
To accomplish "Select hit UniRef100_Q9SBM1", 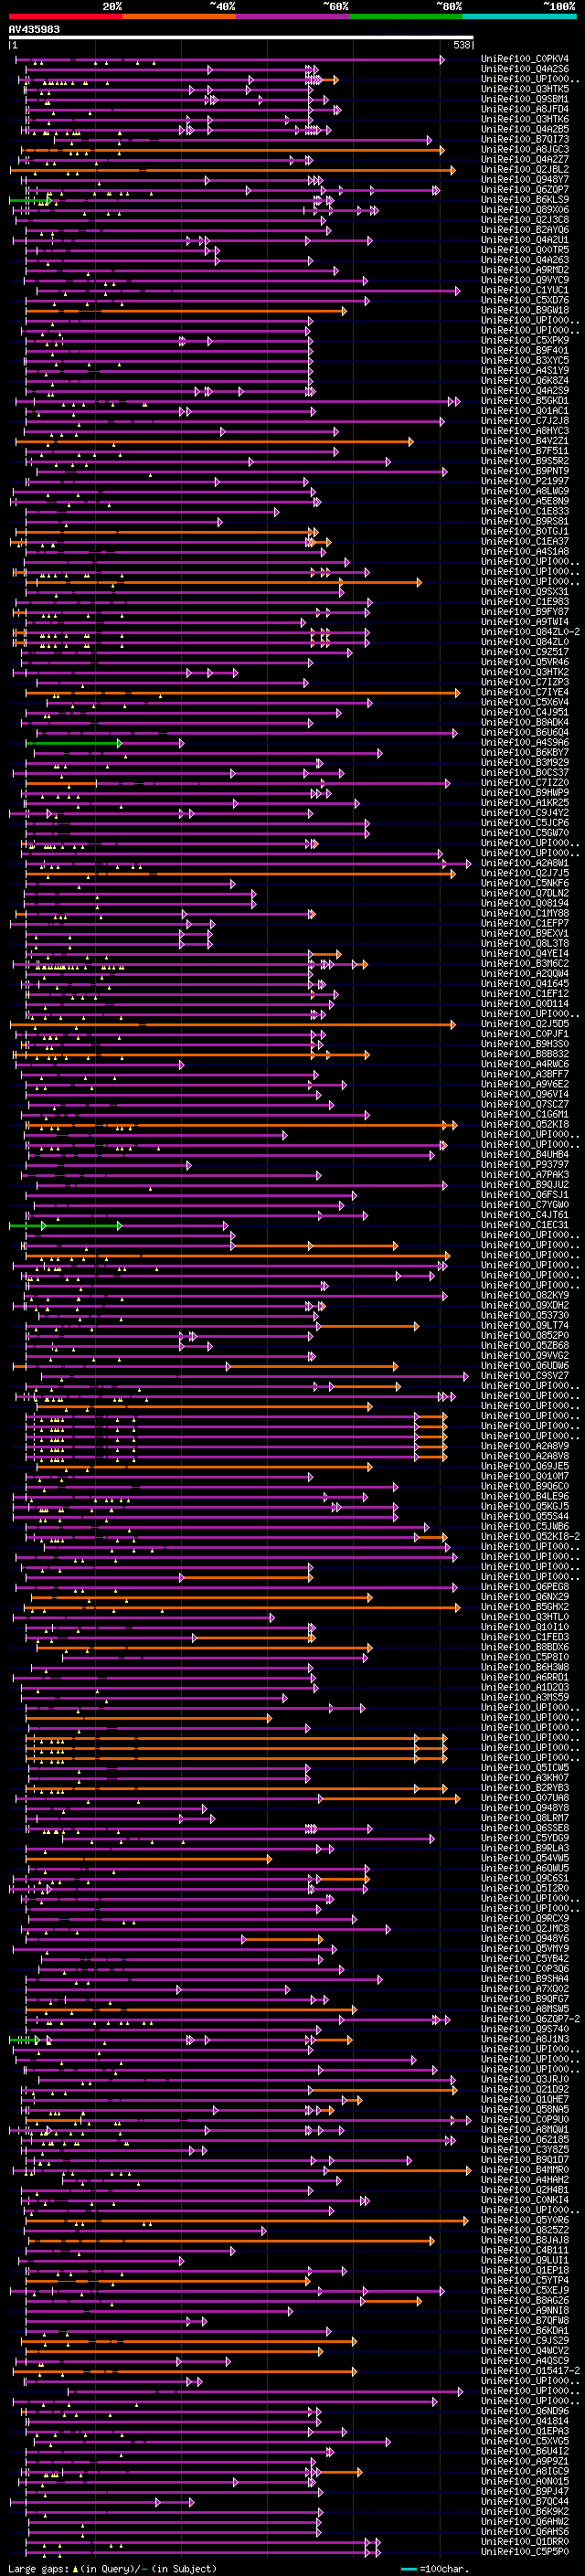I will (x=525, y=99).
